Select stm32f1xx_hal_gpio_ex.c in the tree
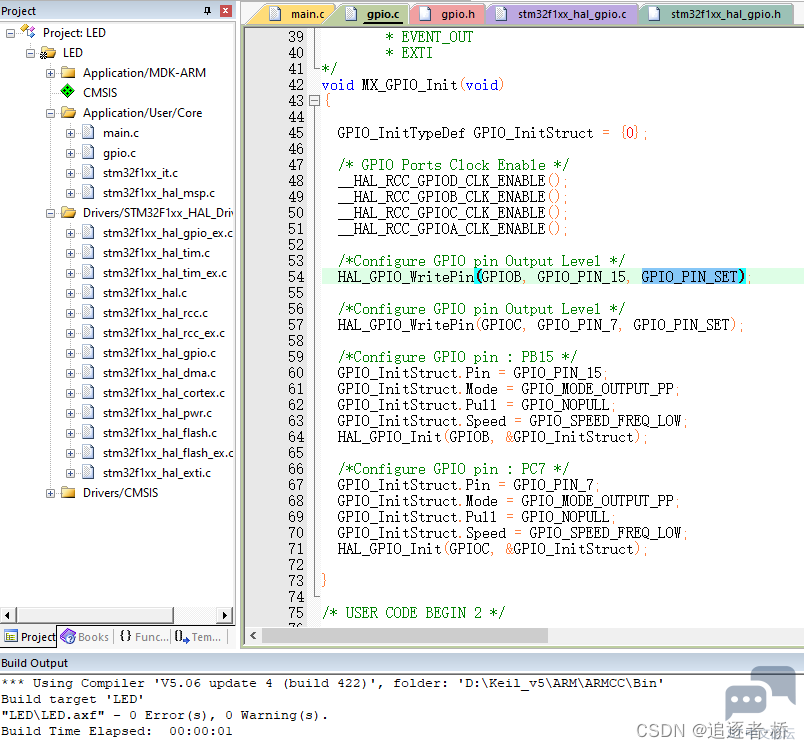Image resolution: width=804 pixels, height=749 pixels. [167, 233]
